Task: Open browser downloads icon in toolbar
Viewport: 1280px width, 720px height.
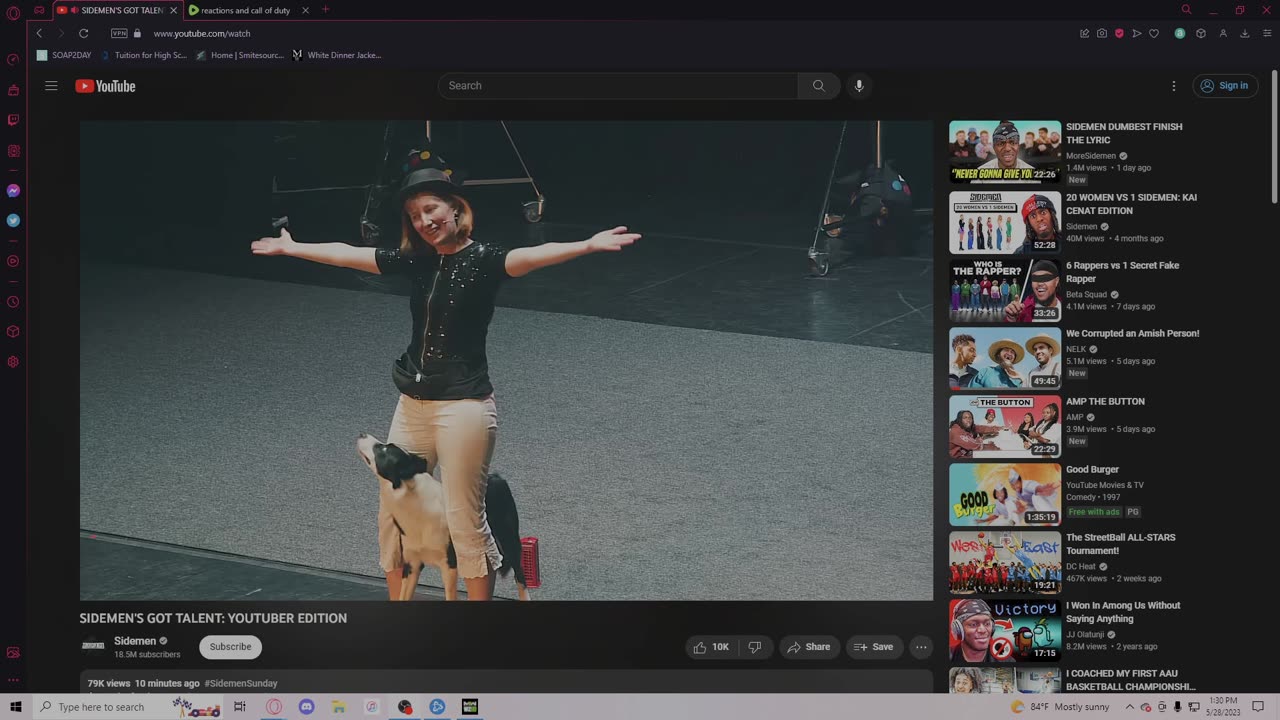Action: tap(1244, 33)
